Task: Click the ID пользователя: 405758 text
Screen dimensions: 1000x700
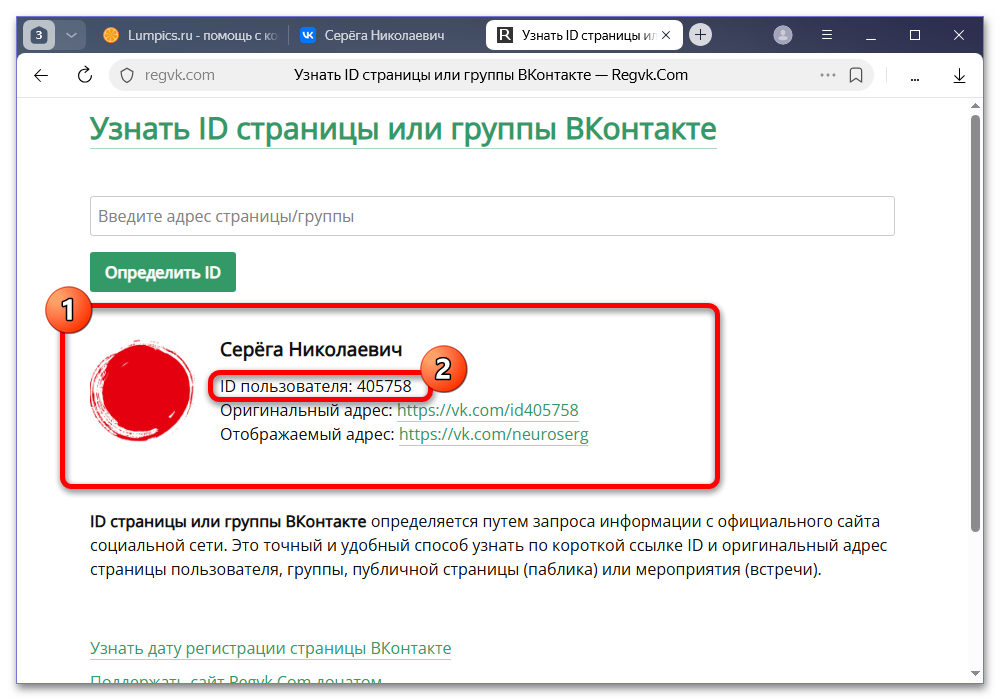Action: point(316,386)
